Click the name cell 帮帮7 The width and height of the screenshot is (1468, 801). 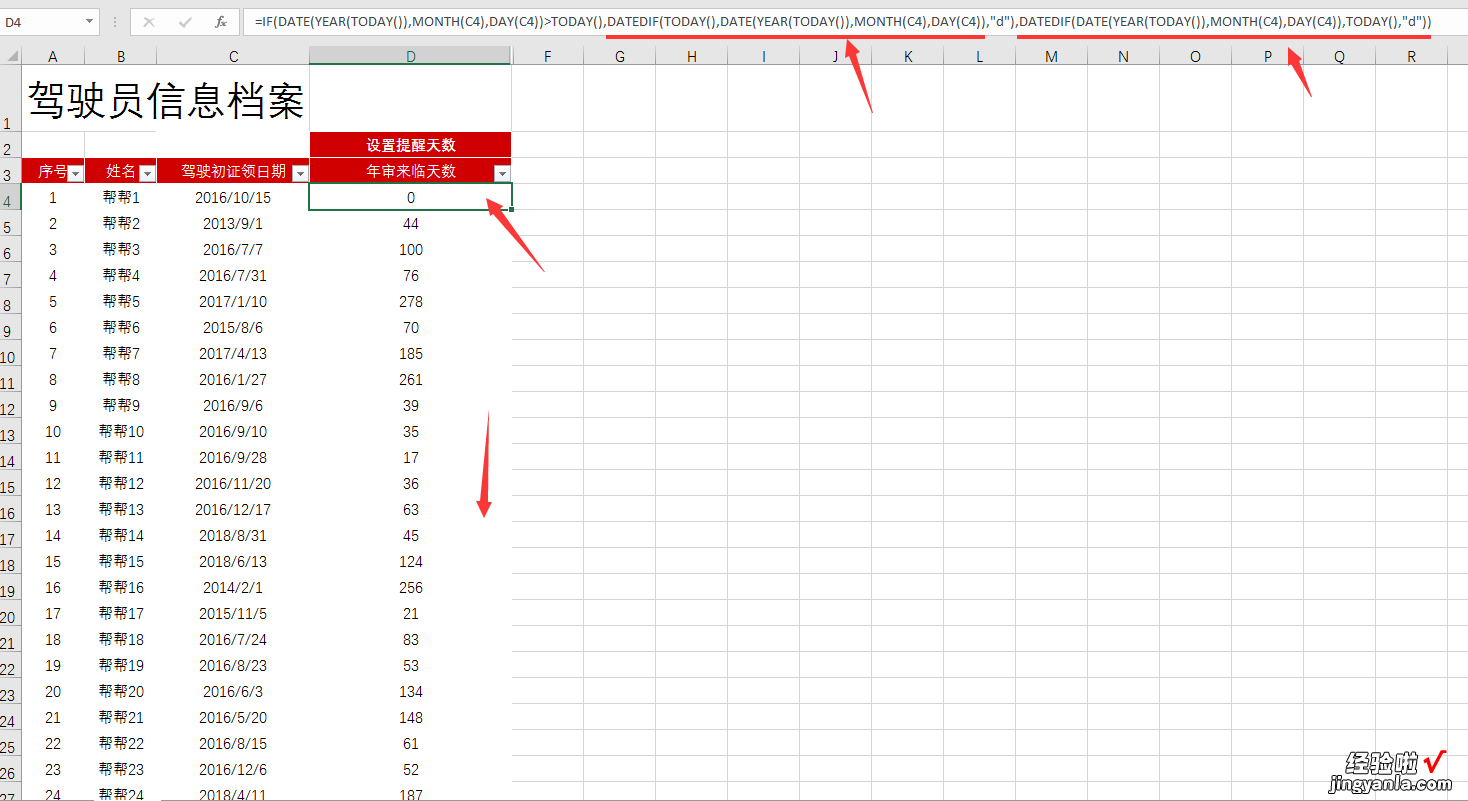(x=121, y=354)
